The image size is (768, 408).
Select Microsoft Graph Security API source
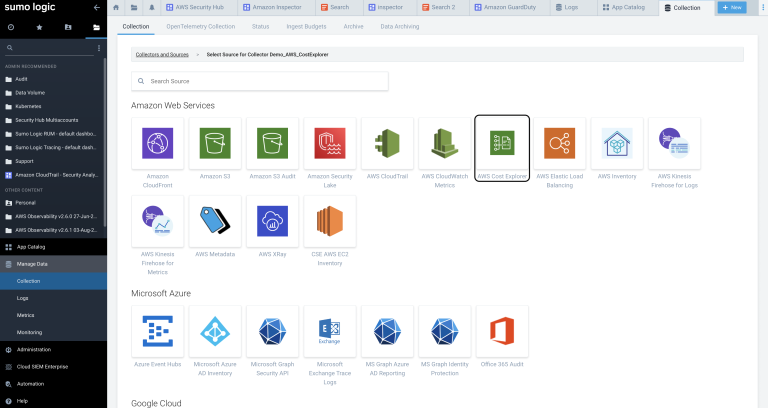[x=272, y=331]
